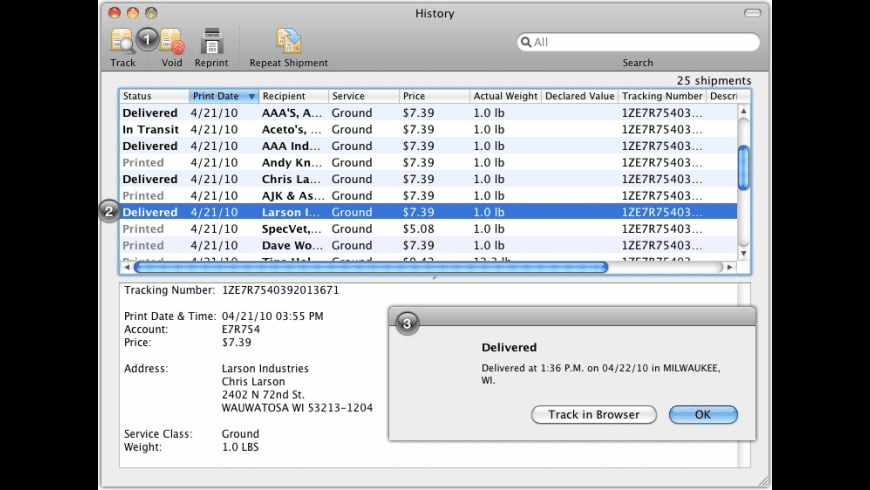Click the Price column header
870x490 pixels.
click(x=433, y=96)
